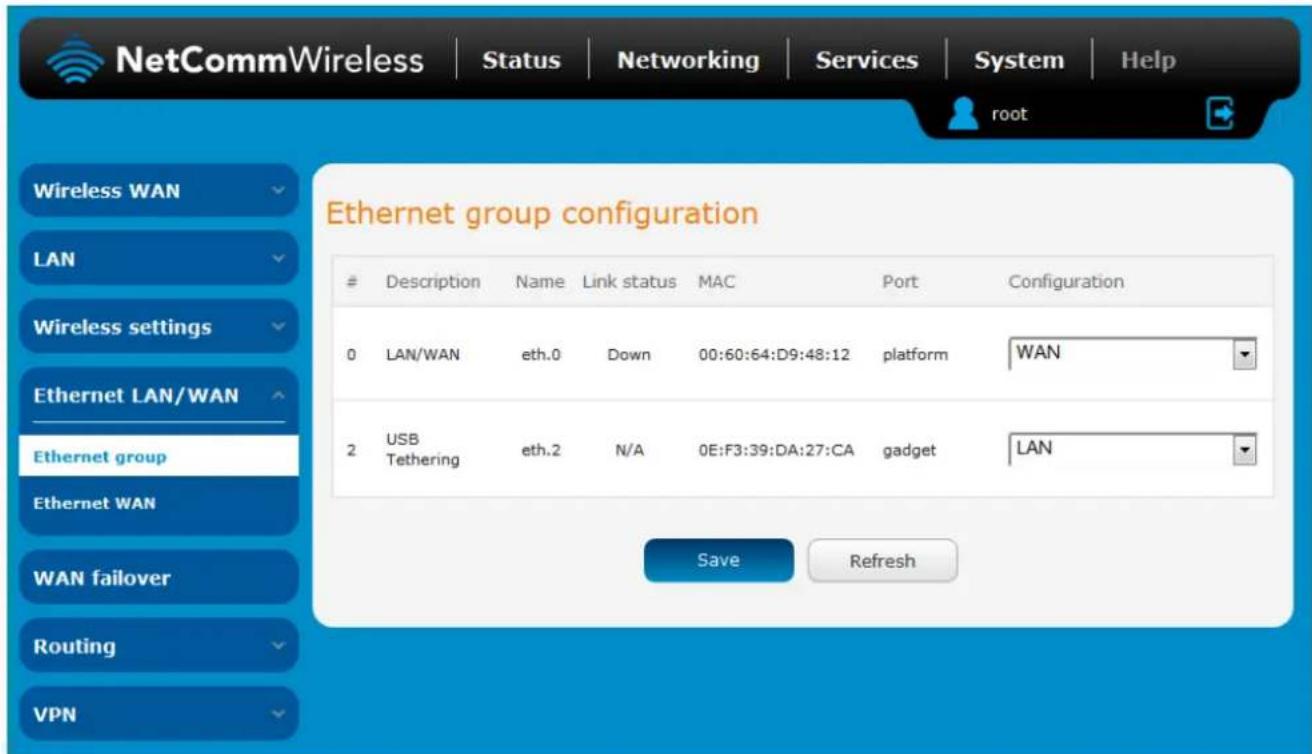
Task: Open the Status menu
Action: coord(521,60)
